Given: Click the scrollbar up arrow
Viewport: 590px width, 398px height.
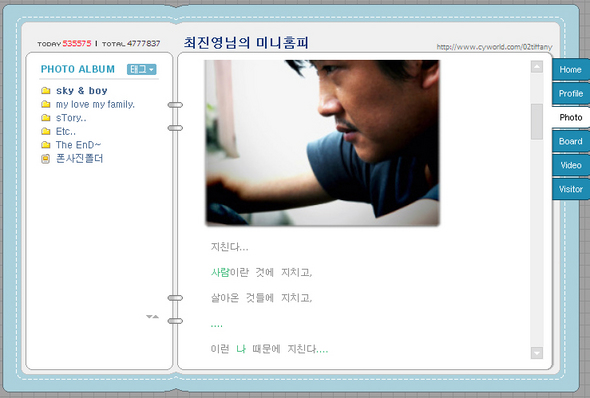Looking at the screenshot, I should [537, 67].
